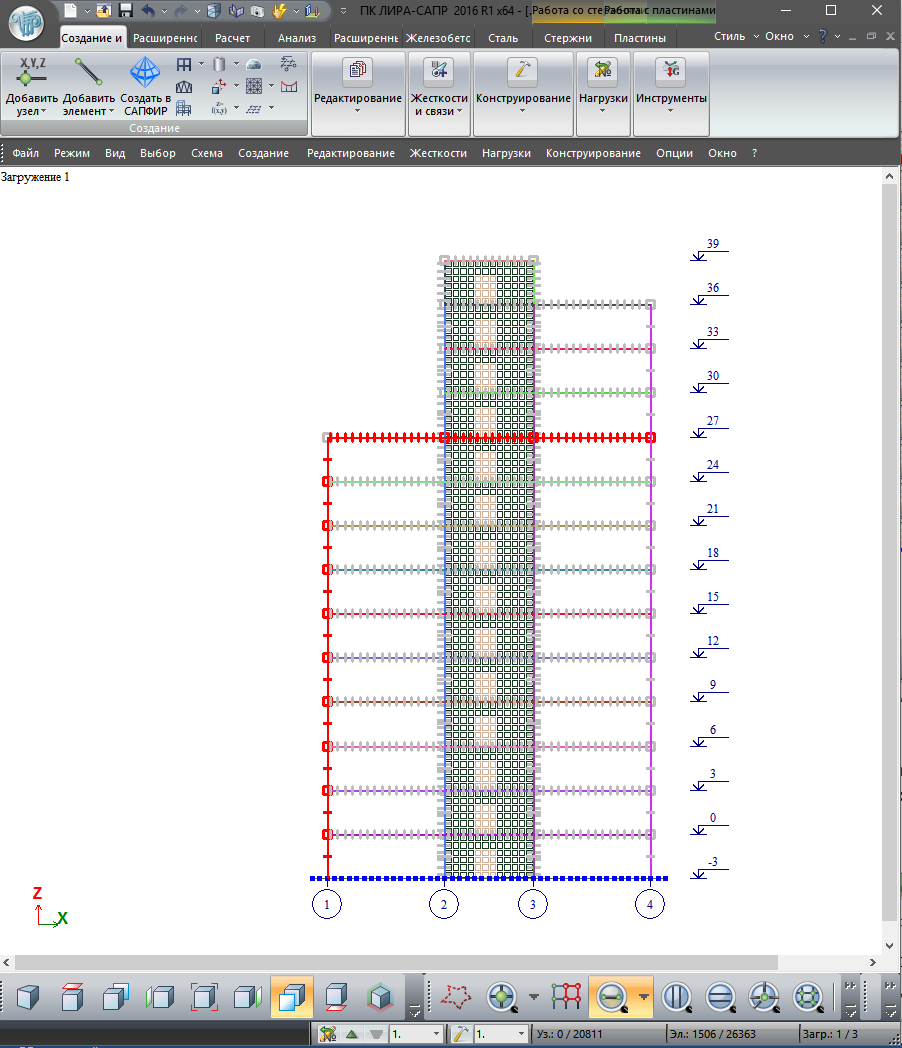Click the save diskette icon in title bar
The height and width of the screenshot is (1048, 902).
pyautogui.click(x=126, y=11)
